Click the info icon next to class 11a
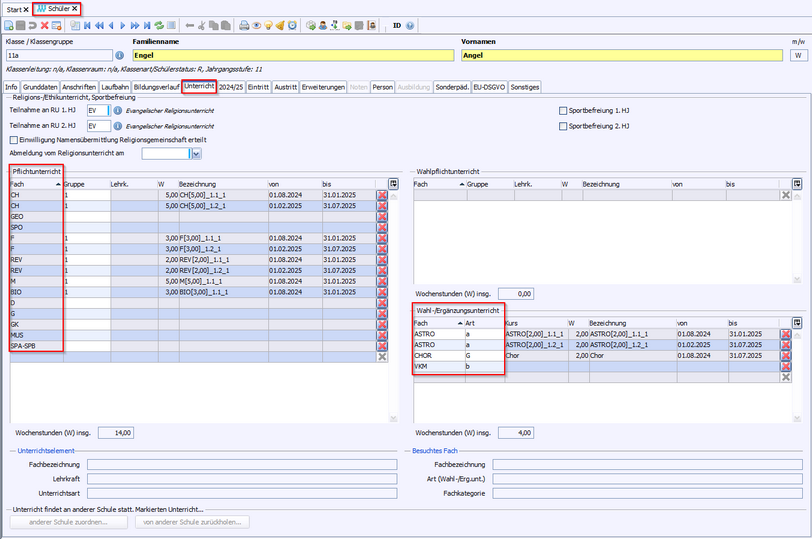 pos(120,56)
